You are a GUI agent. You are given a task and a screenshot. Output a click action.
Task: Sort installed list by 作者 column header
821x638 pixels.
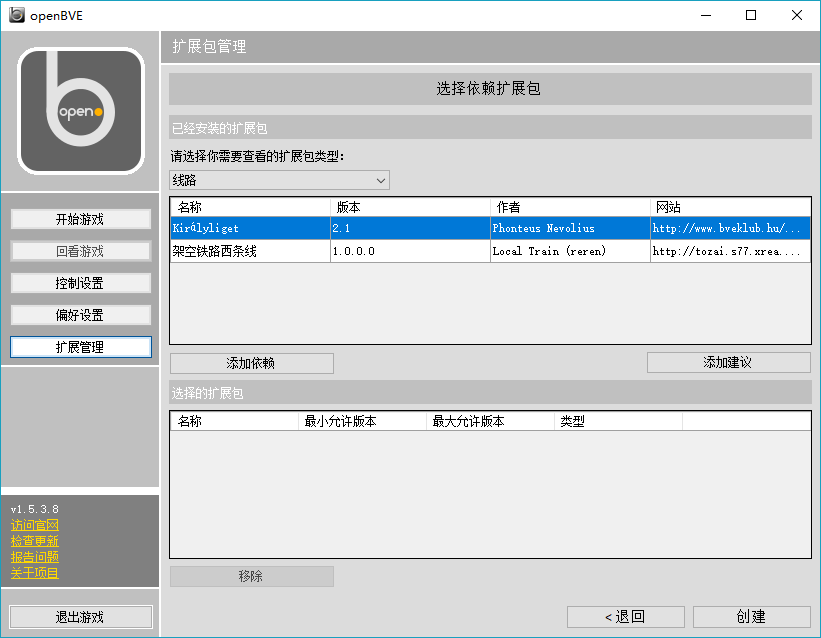(x=570, y=207)
